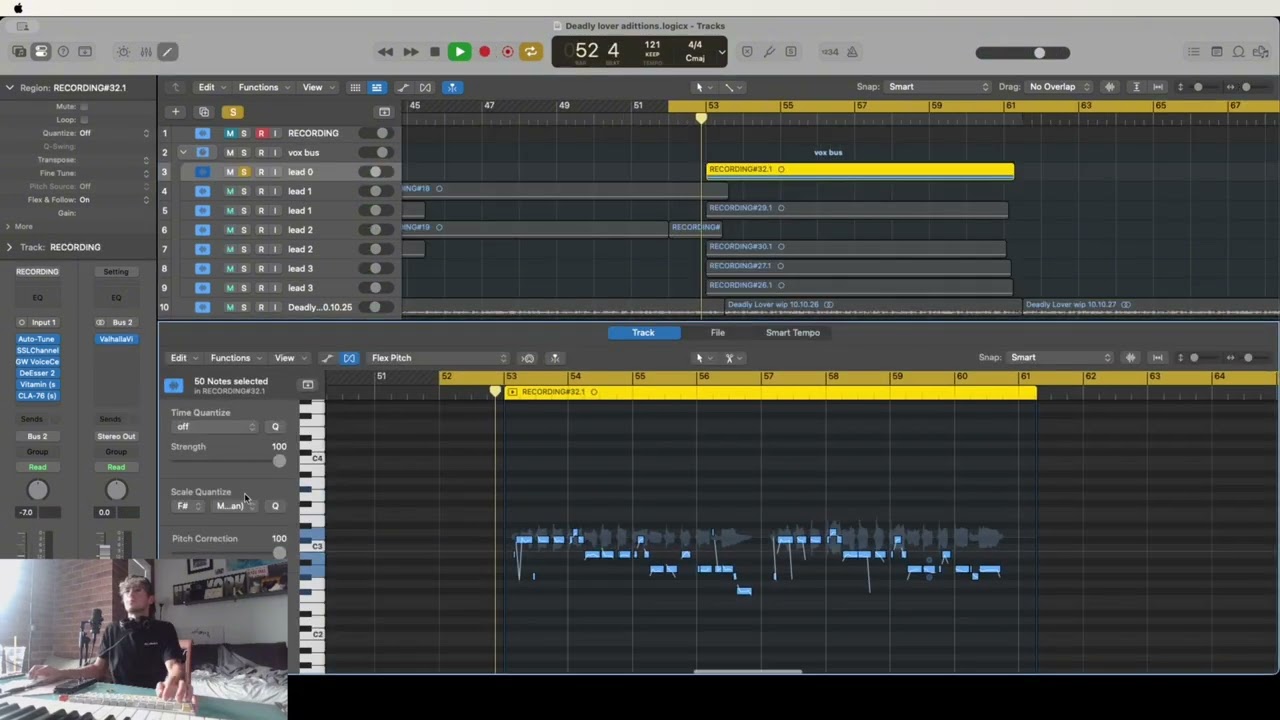The height and width of the screenshot is (720, 1280).
Task: Open the Tuner icon
Action: click(x=769, y=52)
